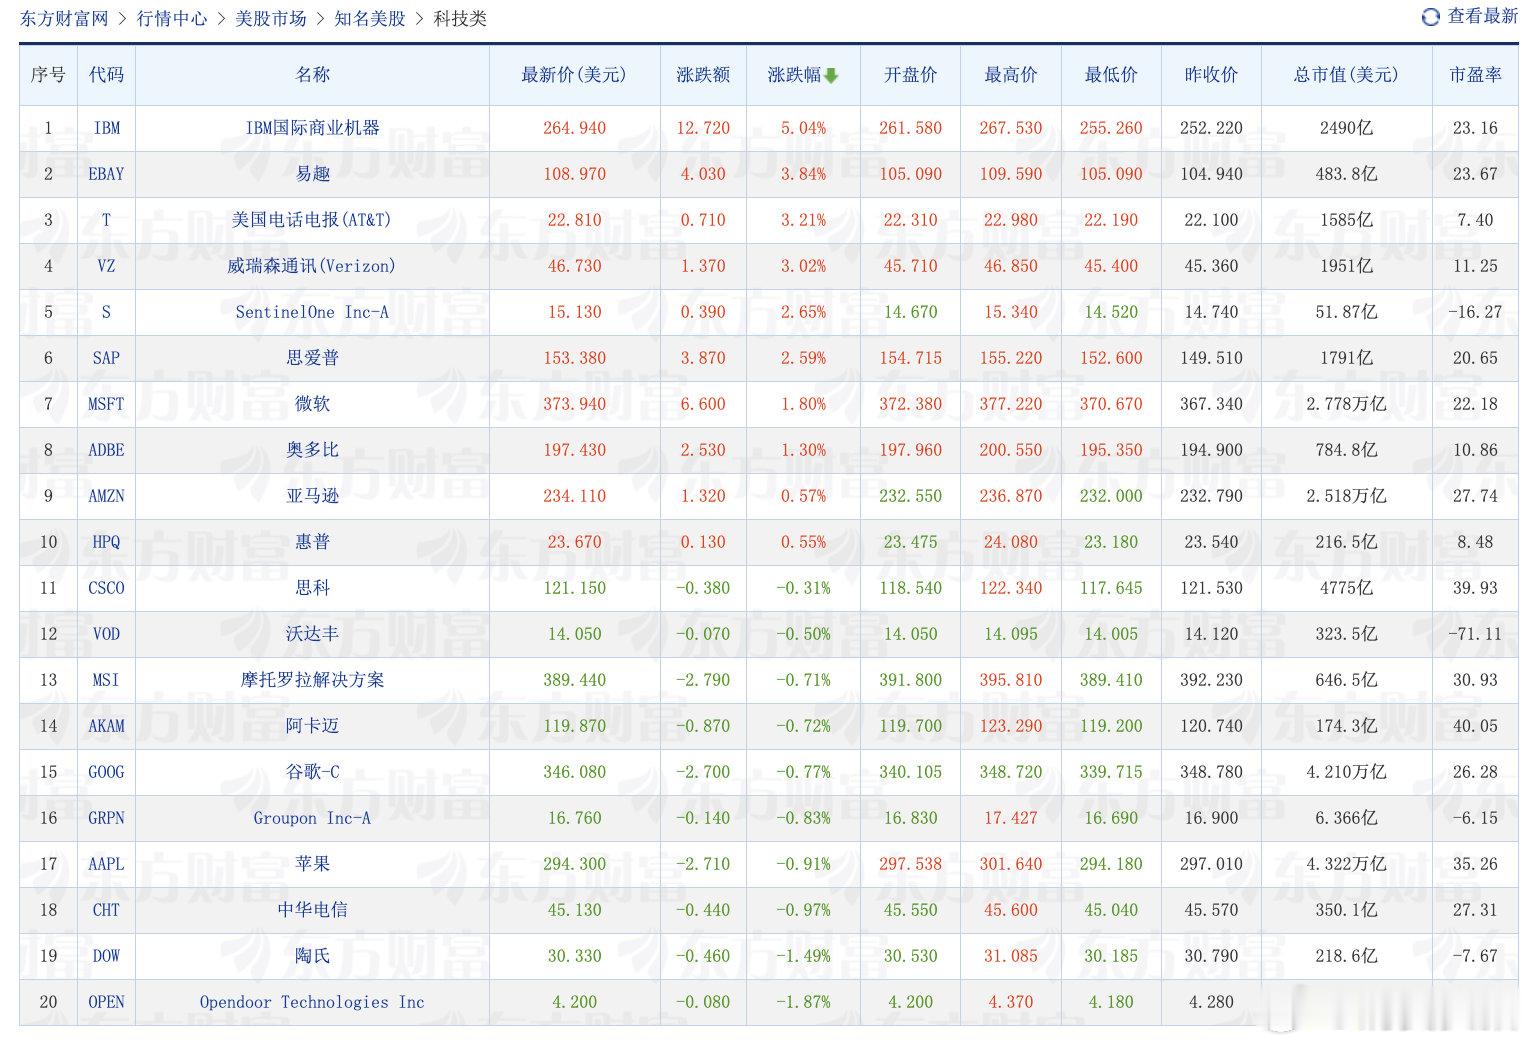Click the 查看最新 refresh link

[1483, 17]
